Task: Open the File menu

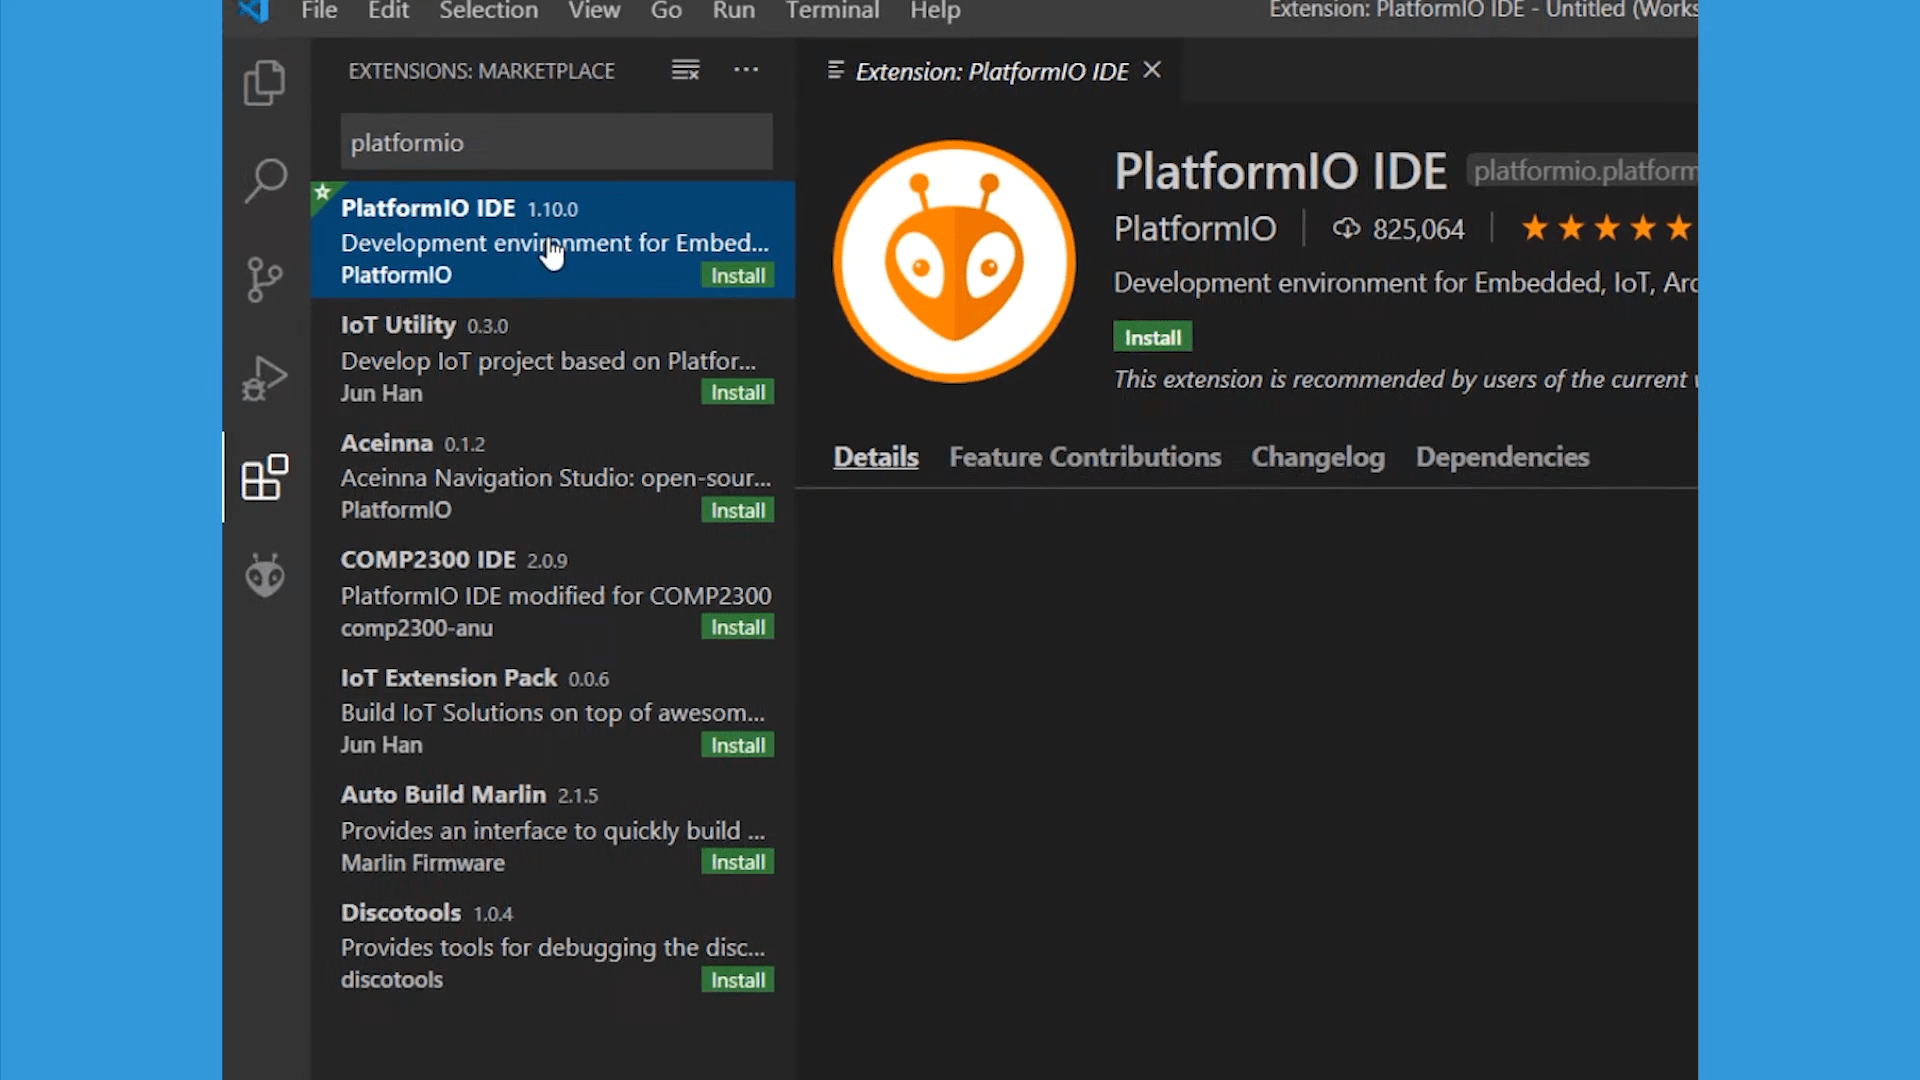Action: 319,11
